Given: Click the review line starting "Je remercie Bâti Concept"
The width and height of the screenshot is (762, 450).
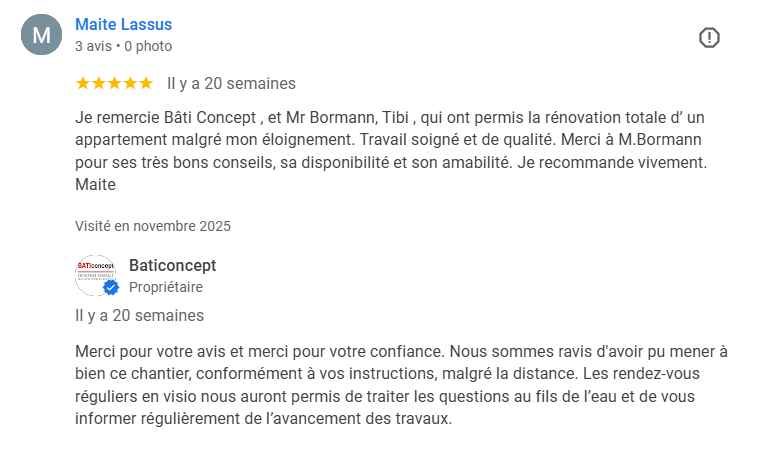Looking at the screenshot, I should click(390, 117).
